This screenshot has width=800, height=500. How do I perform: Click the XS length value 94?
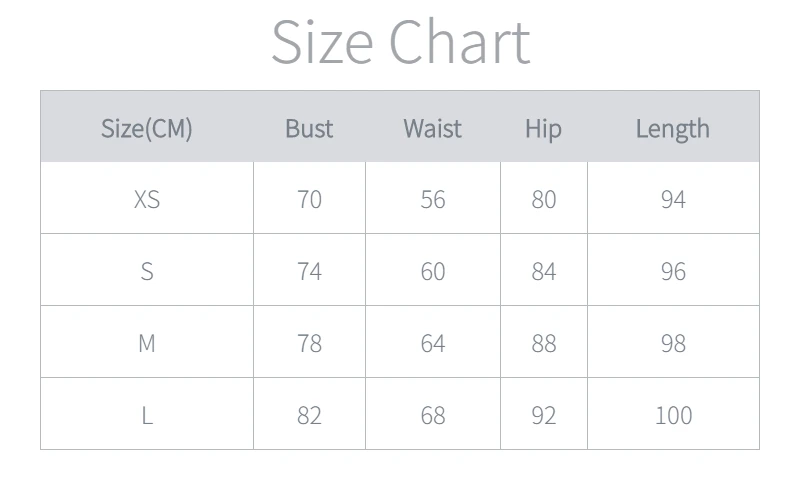point(673,199)
